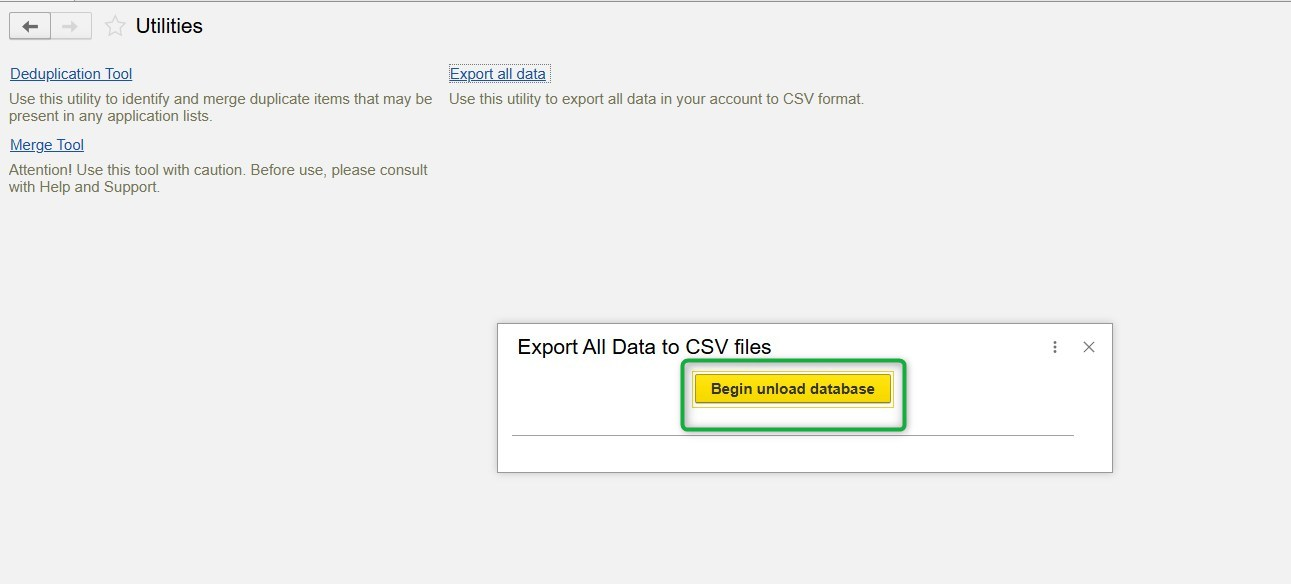Click the forward arrow navigation button
Screen dimensions: 1291x584
(70, 27)
